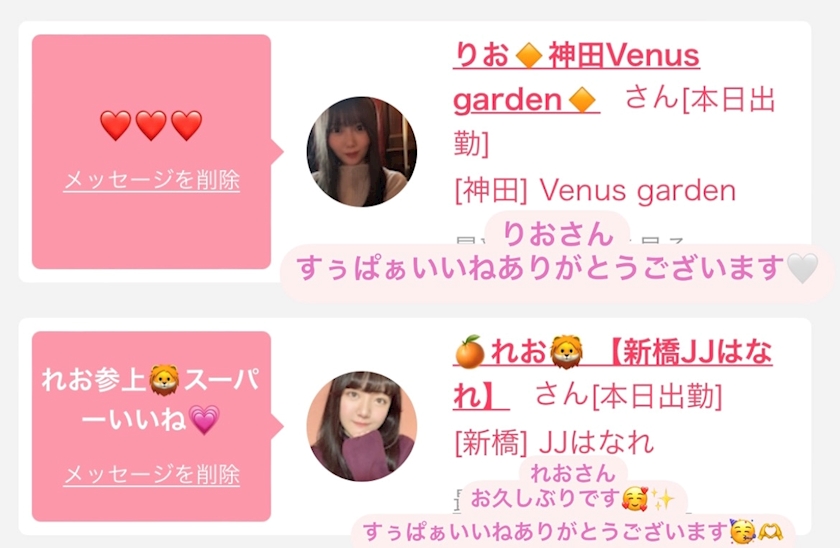Click the orange diamond after garden
This screenshot has width=840, height=548.
[582, 100]
